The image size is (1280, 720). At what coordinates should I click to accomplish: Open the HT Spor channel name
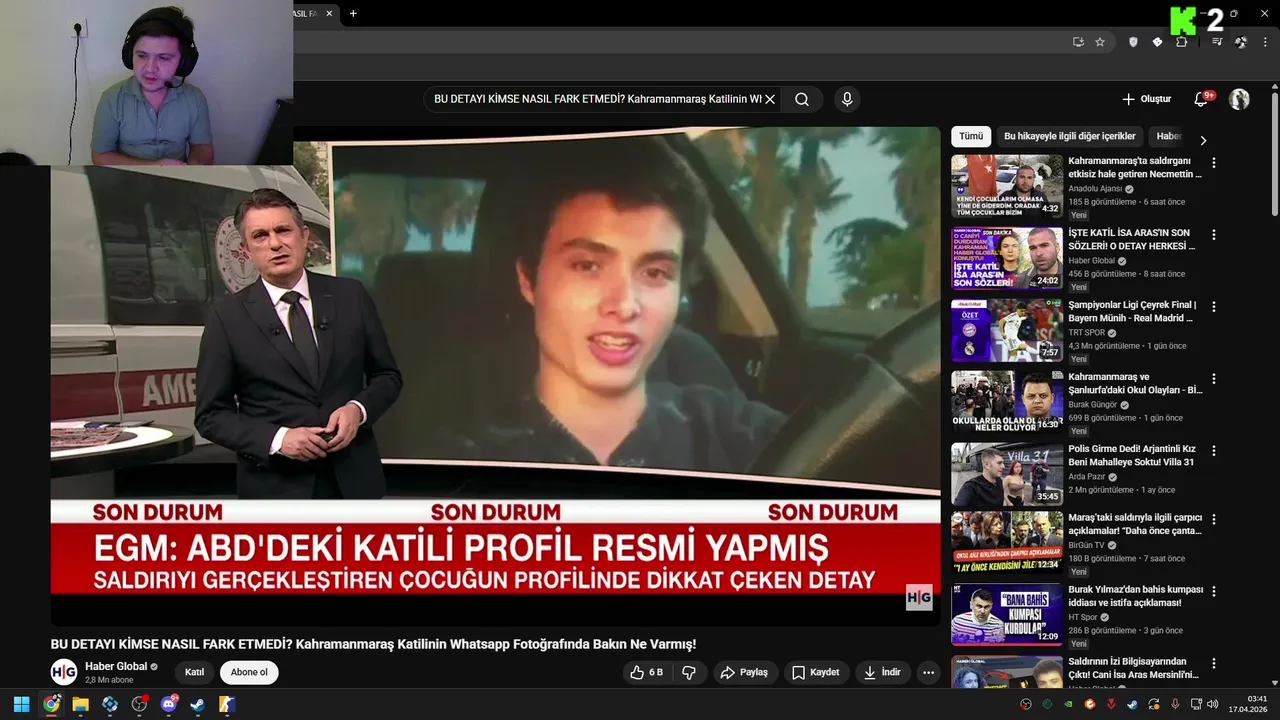1083,617
